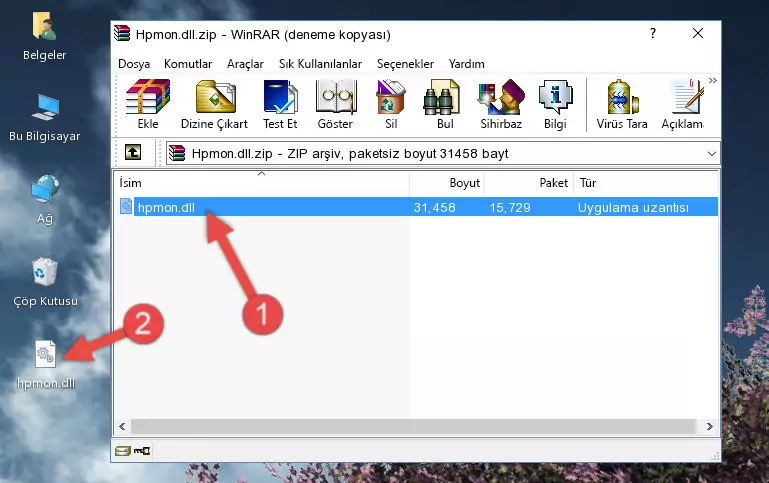The height and width of the screenshot is (483, 769).
Task: Click the WinRAR title bar app icon
Action: pyautogui.click(x=122, y=33)
